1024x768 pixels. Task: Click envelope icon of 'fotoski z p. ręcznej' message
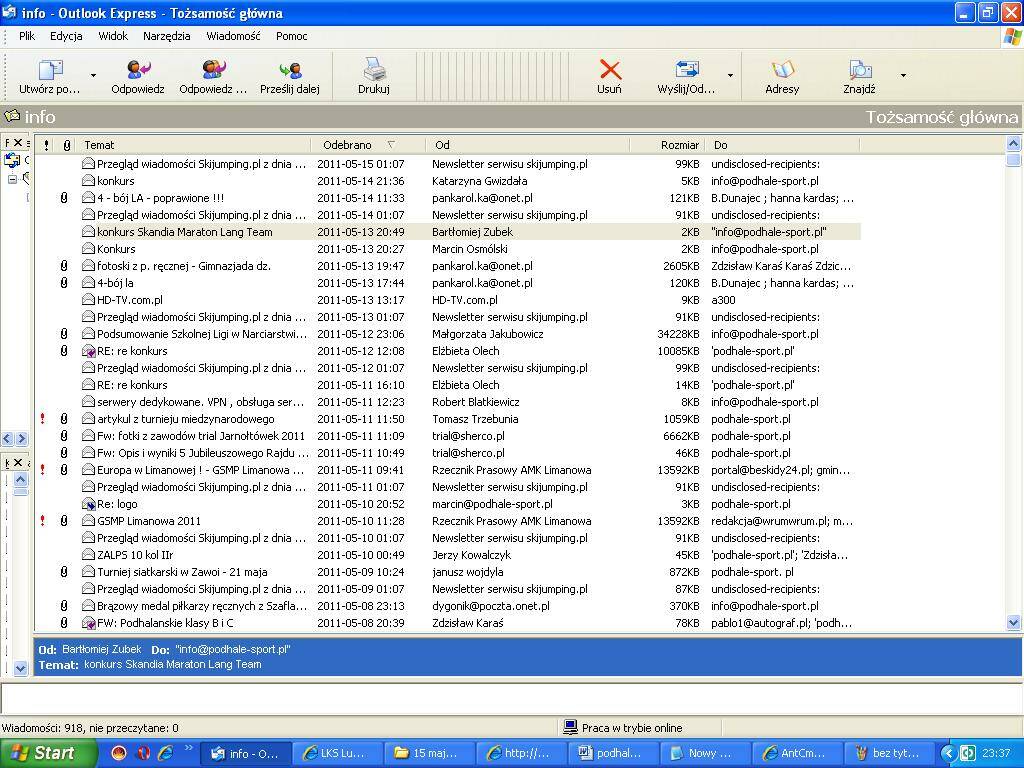pos(88,266)
